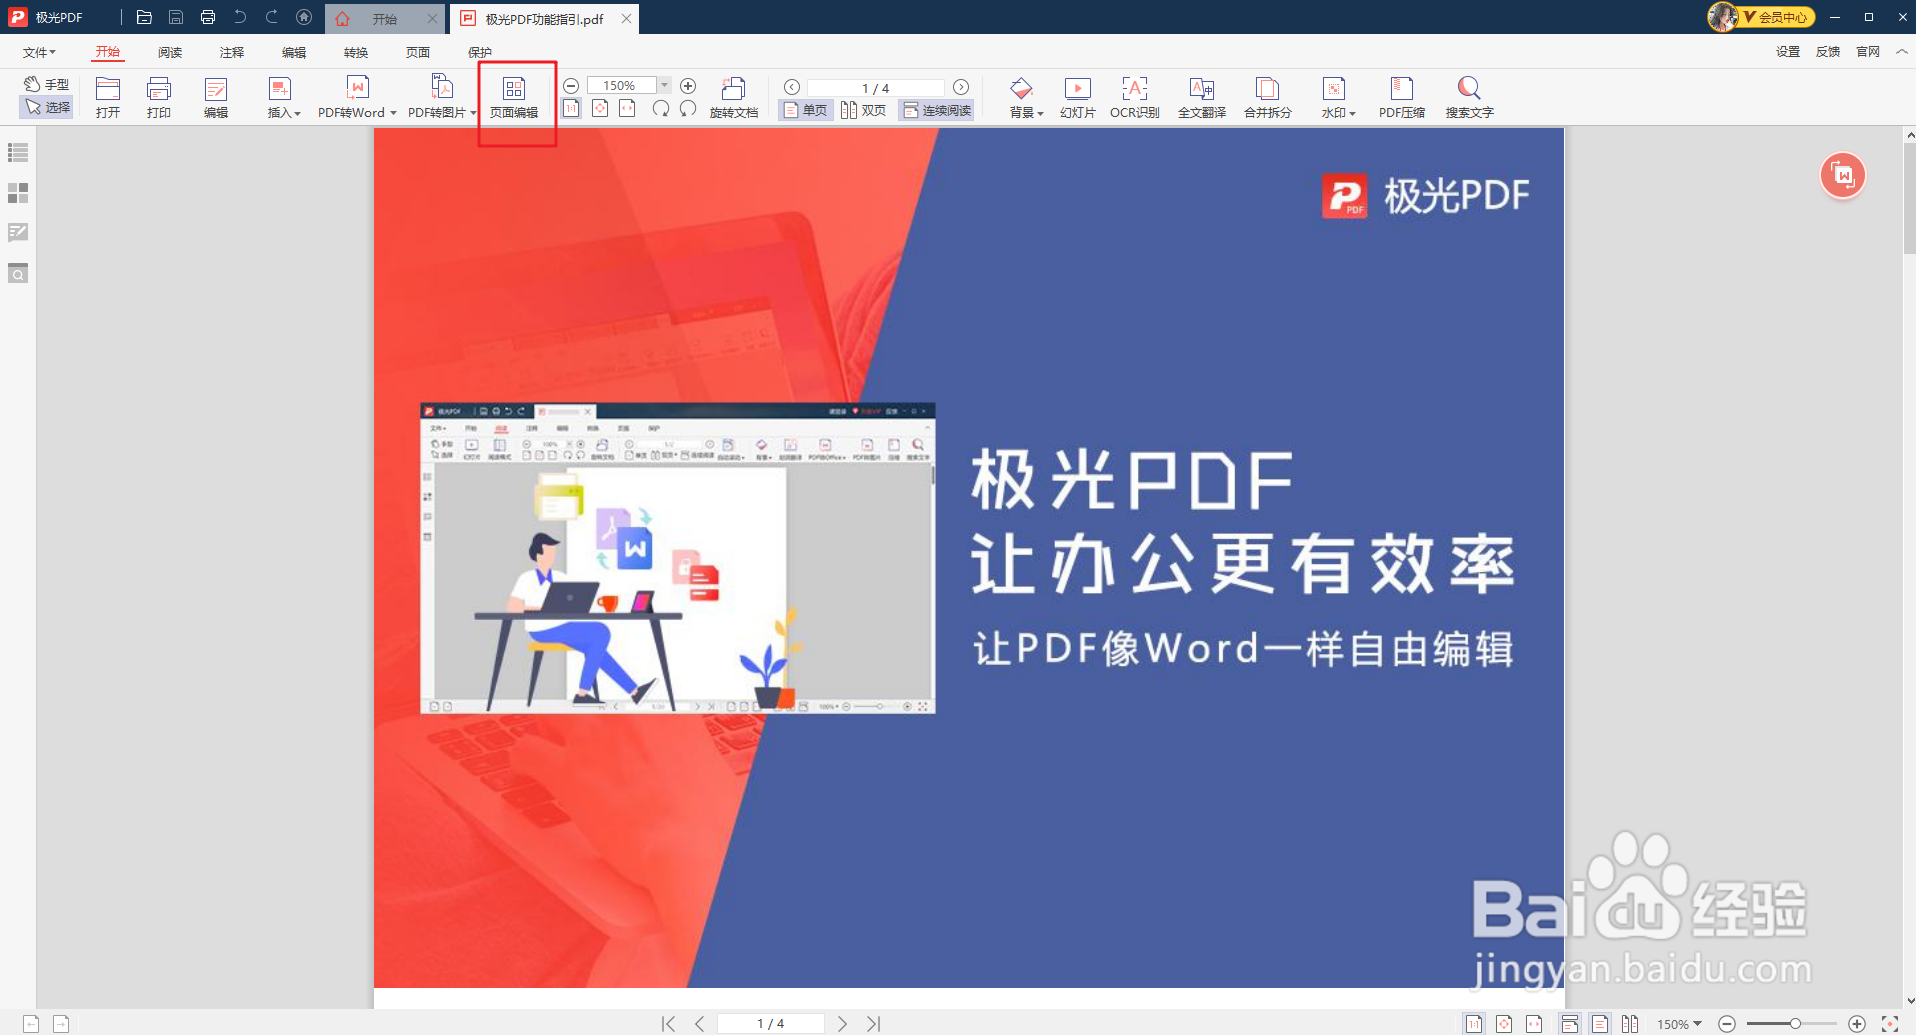Viewport: 1916px width, 1035px height.
Task: Collapse the ribbon with top-right chevron
Action: (x=1902, y=51)
